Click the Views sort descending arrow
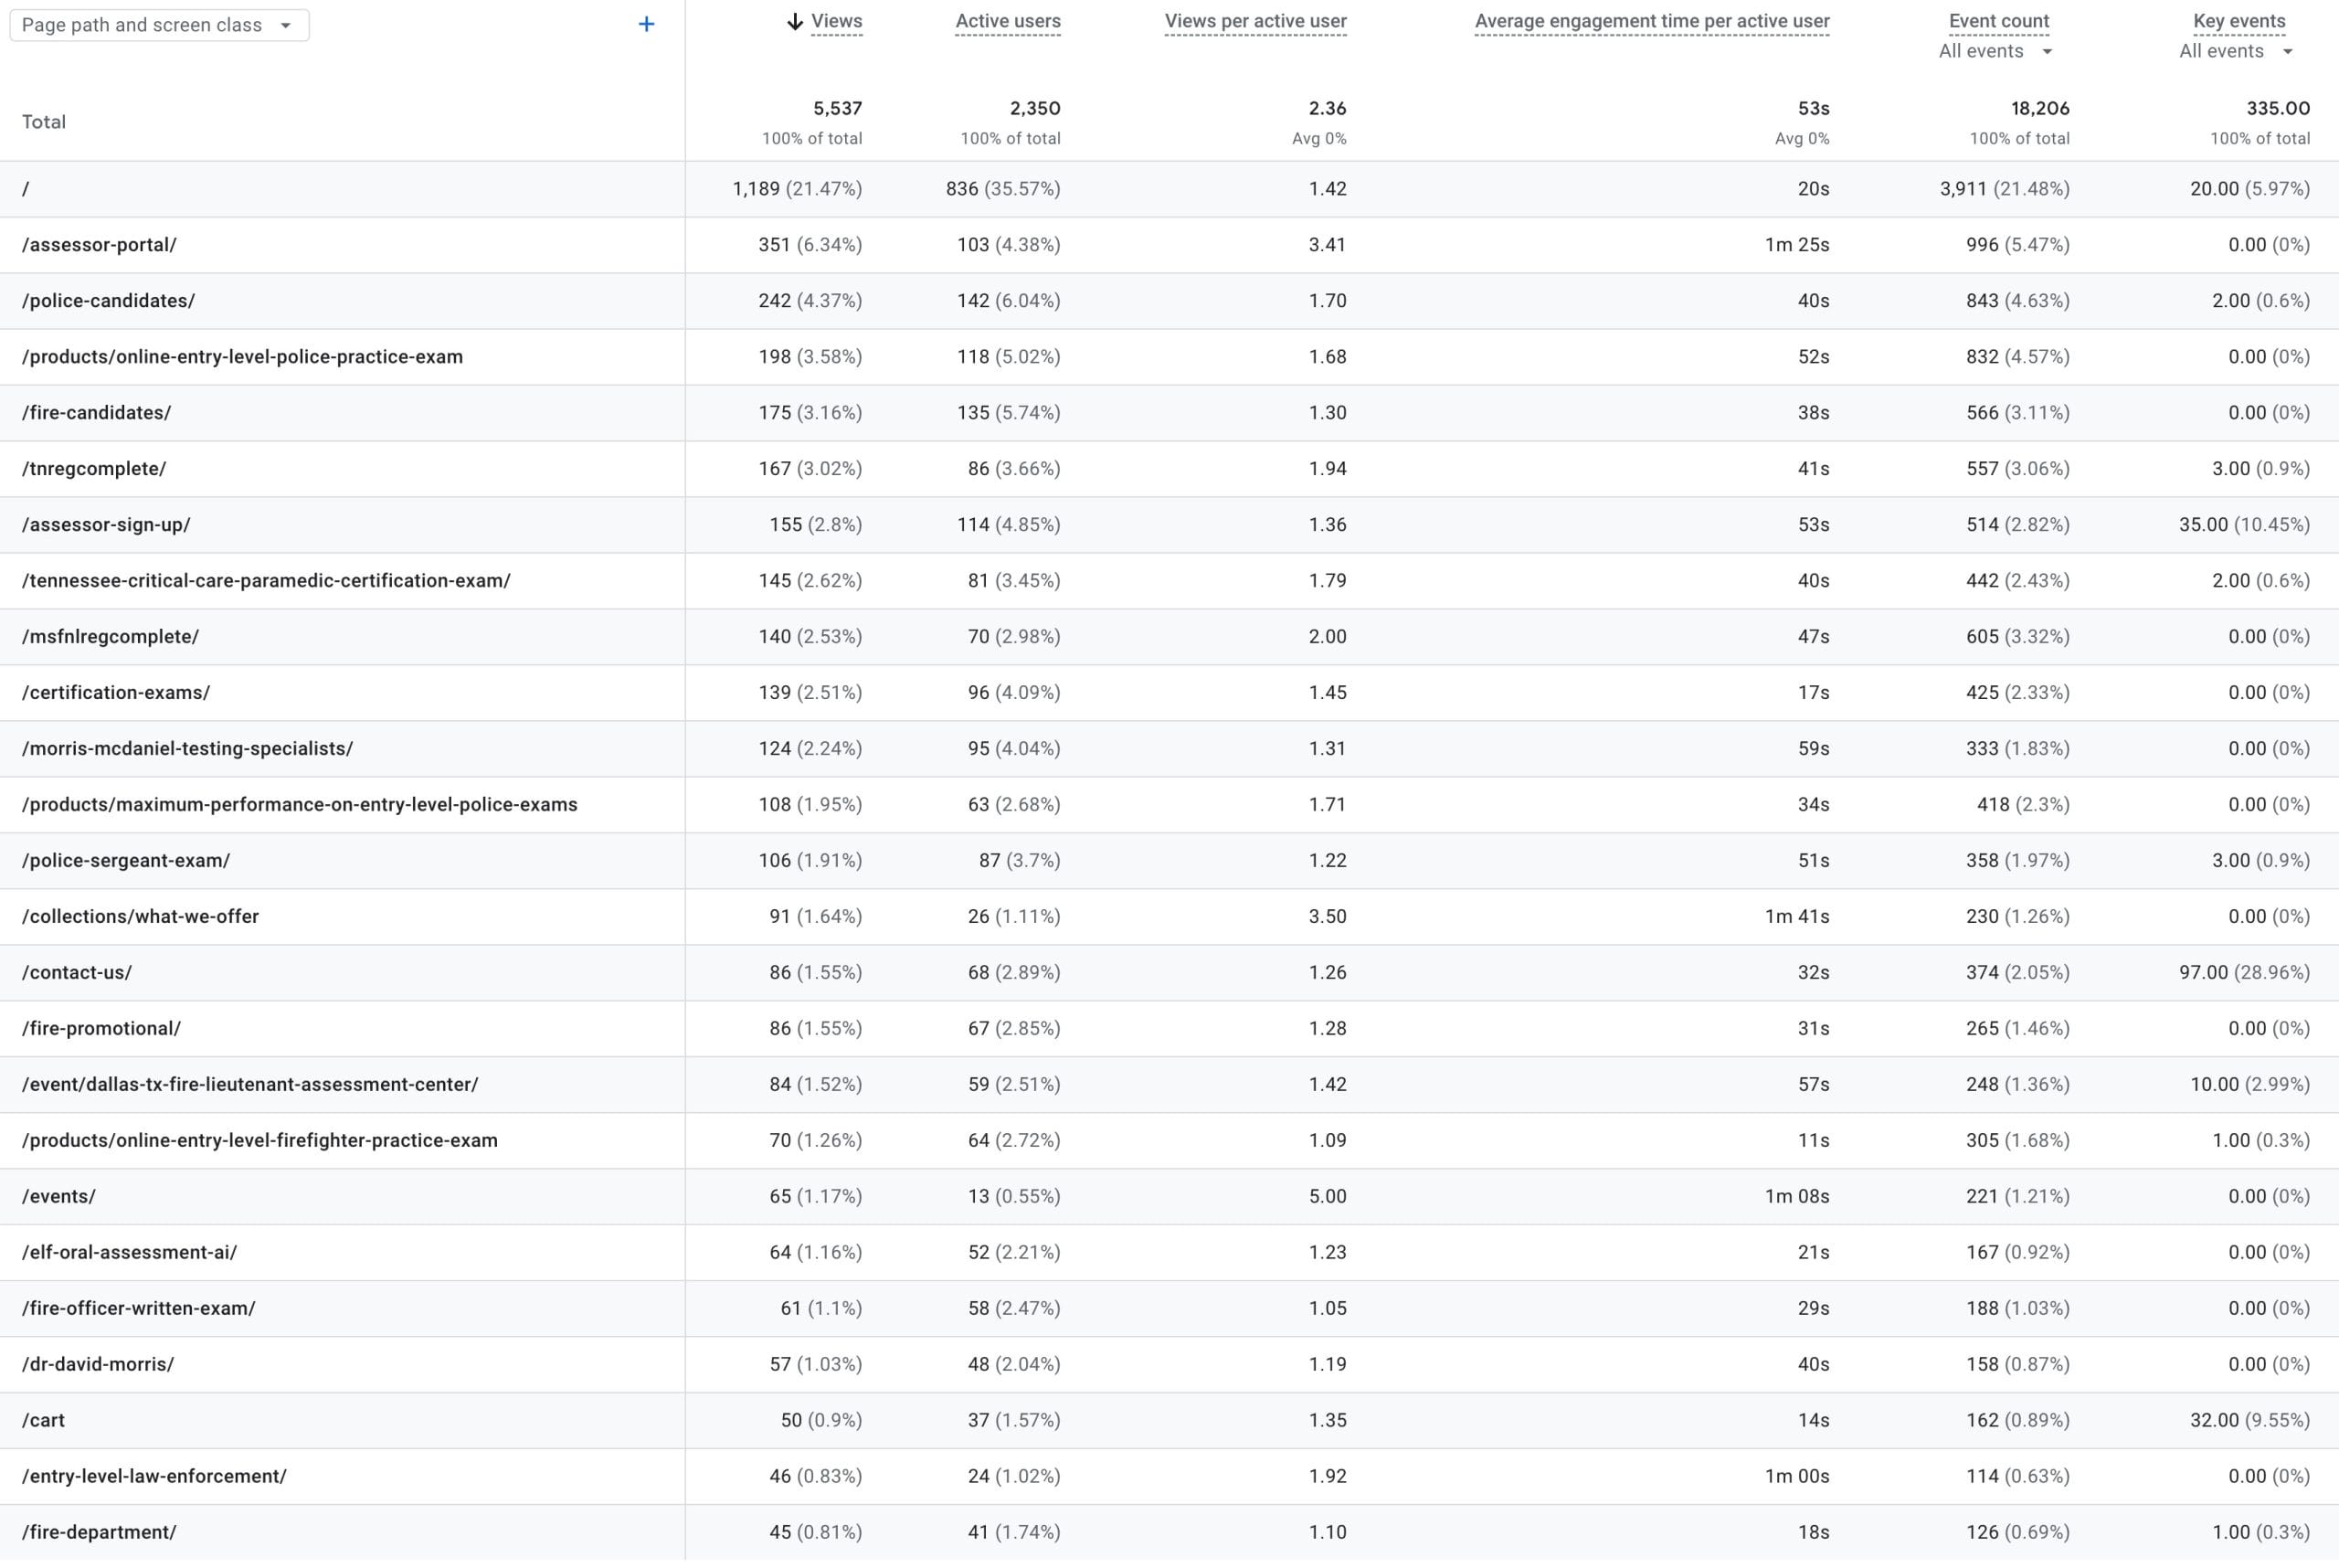This screenshot has height=1568, width=2339. click(795, 21)
